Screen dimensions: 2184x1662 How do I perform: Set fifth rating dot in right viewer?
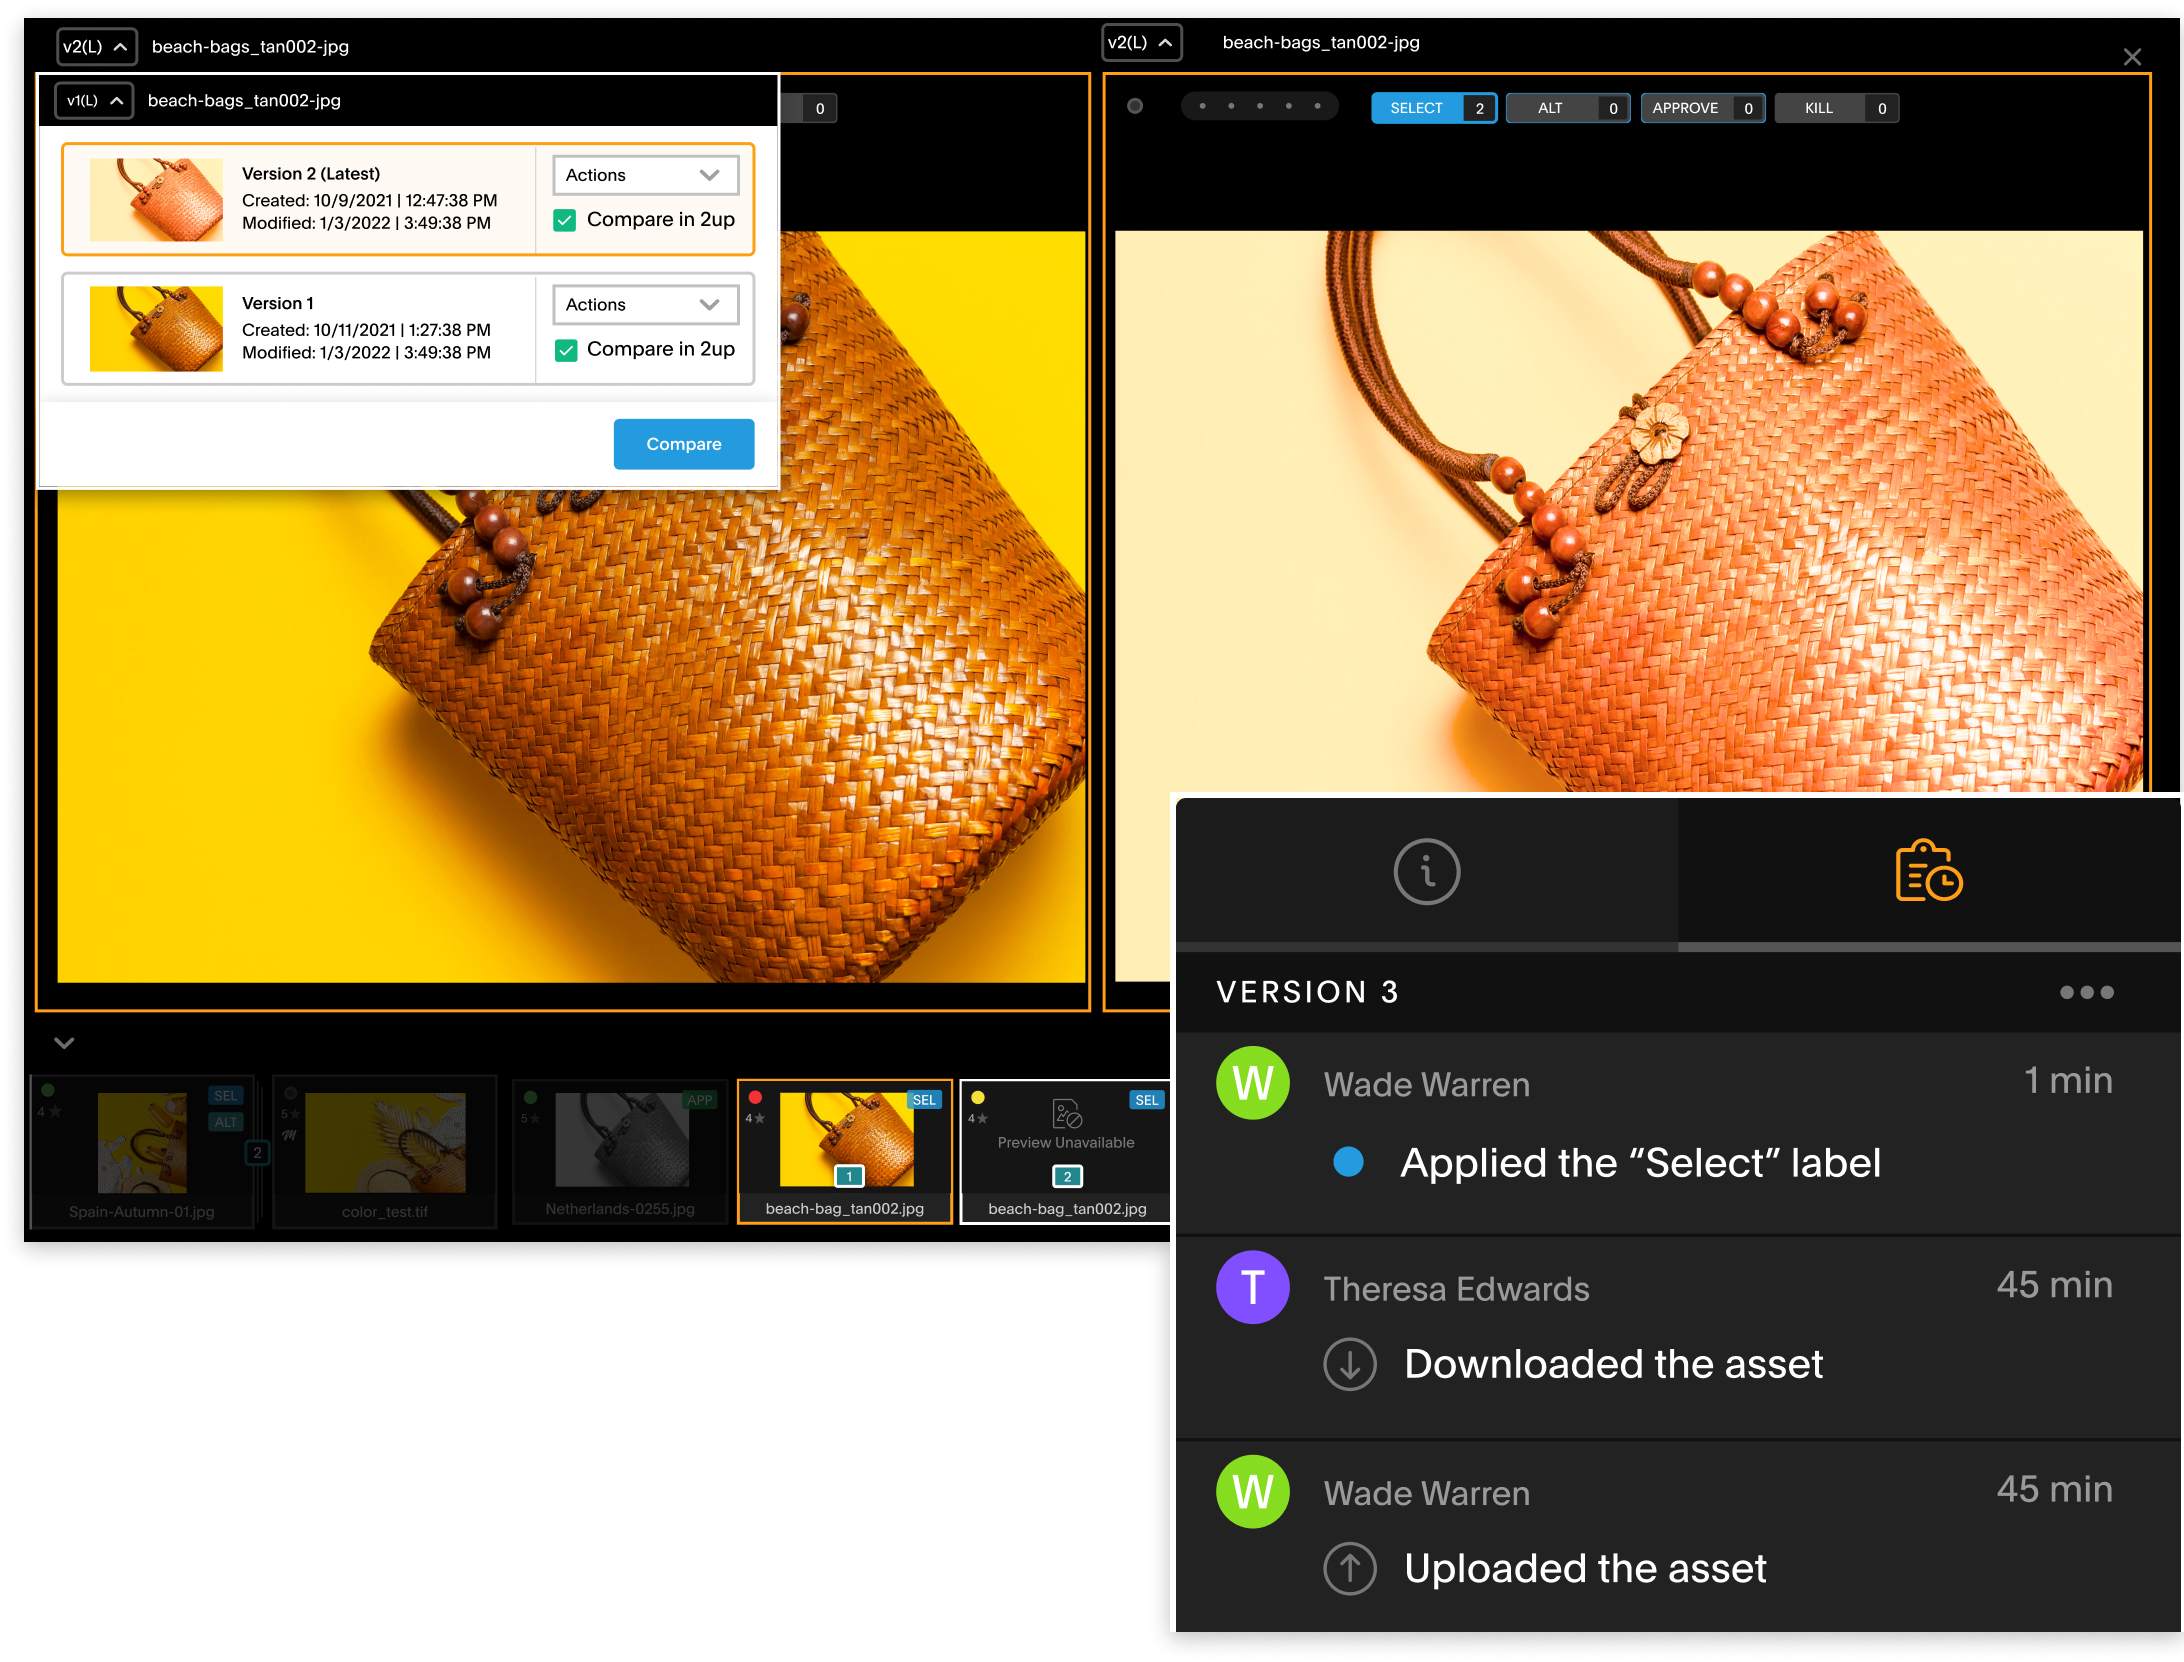coord(1317,106)
